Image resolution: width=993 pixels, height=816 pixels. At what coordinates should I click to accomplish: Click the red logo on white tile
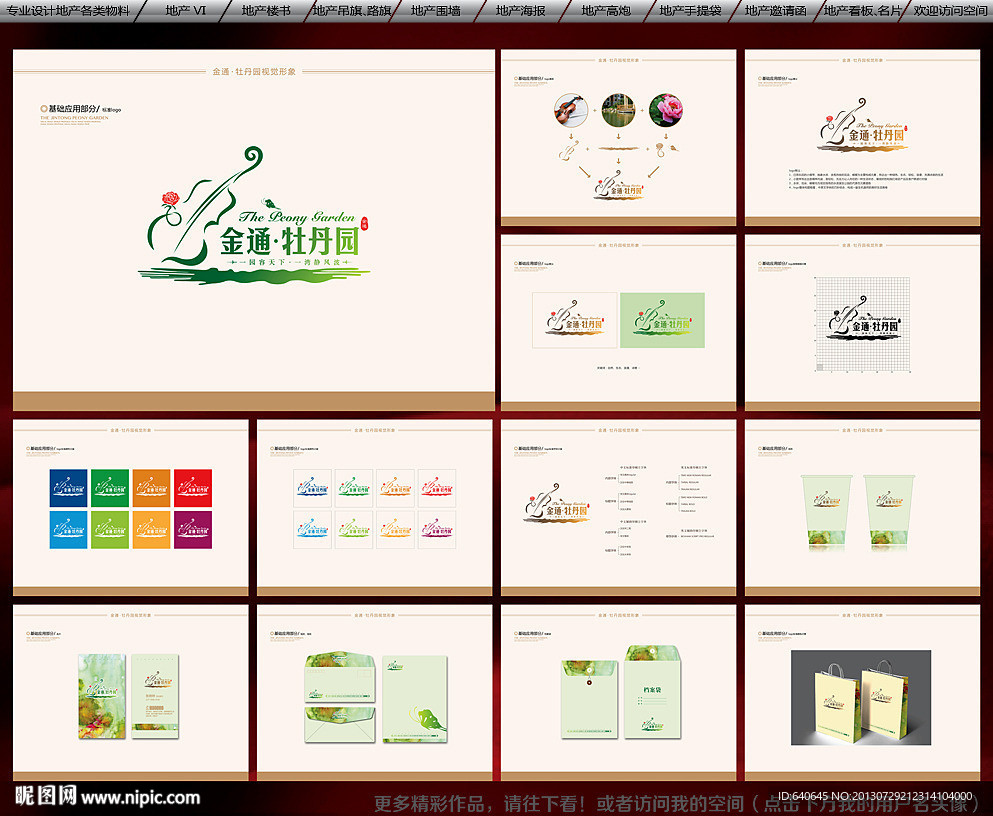437,488
